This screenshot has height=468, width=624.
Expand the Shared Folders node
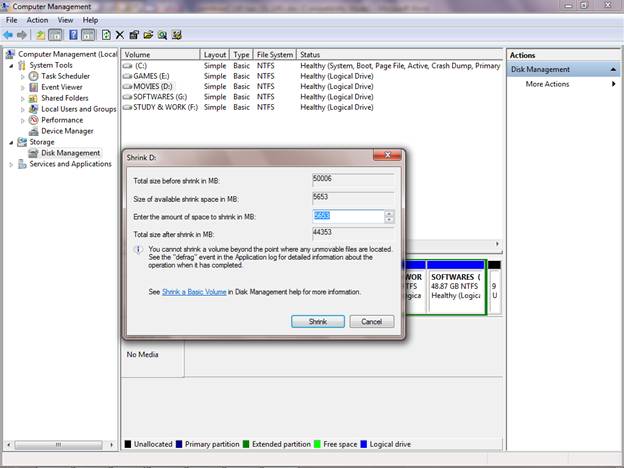[x=23, y=98]
